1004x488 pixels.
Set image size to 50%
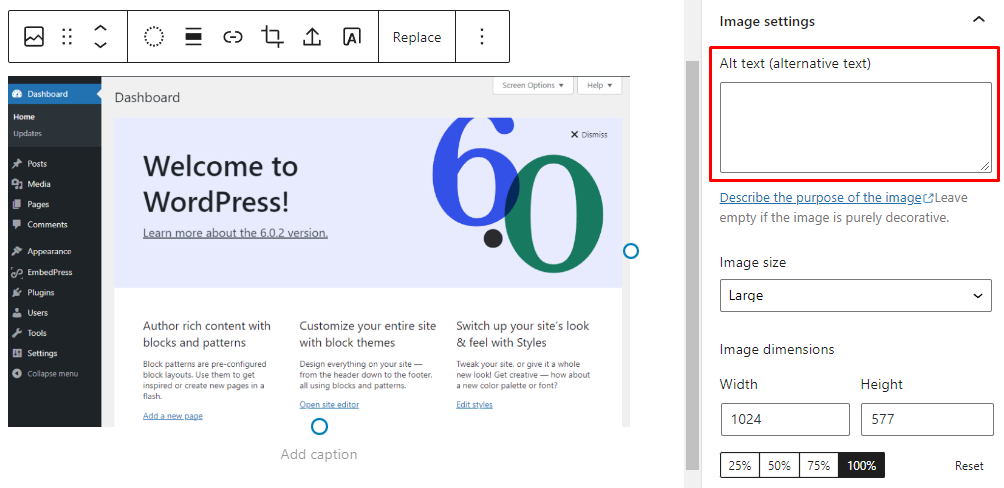coord(779,465)
